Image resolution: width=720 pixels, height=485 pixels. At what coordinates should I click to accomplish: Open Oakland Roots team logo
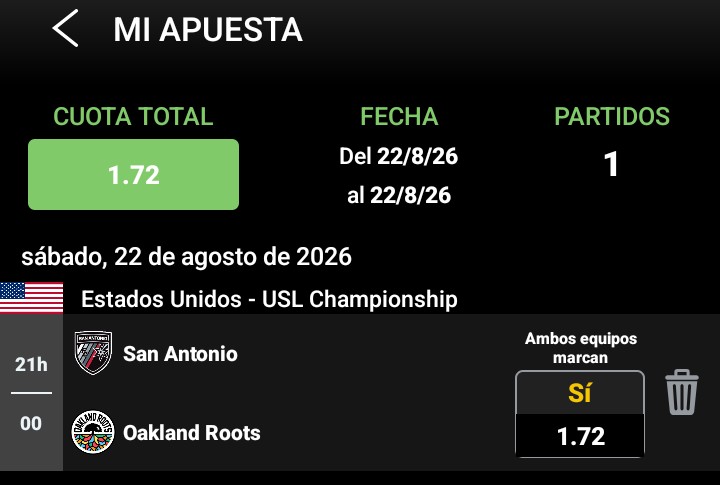[93, 432]
